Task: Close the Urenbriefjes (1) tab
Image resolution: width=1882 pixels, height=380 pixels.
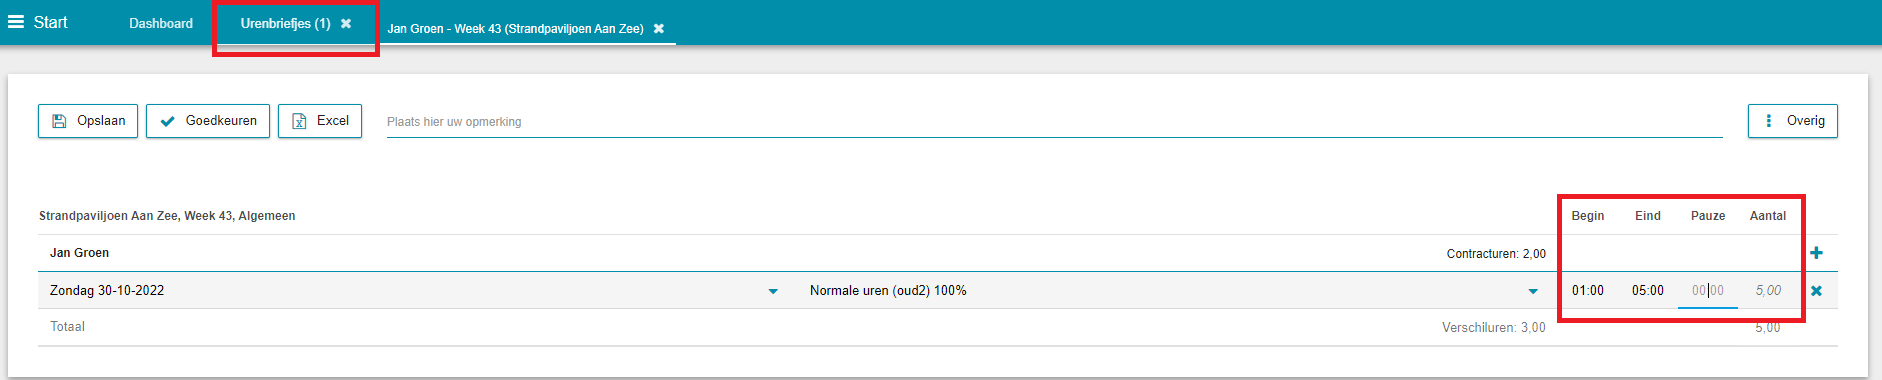Action: pos(346,23)
